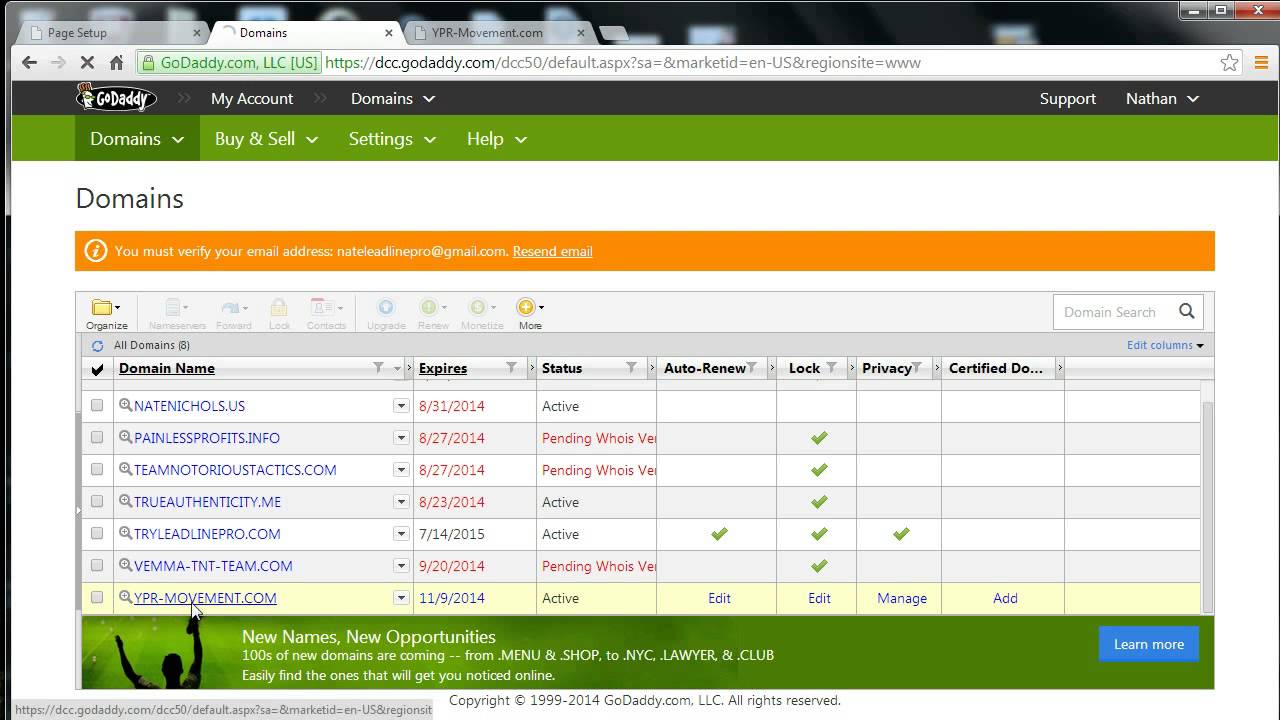Click the Status column filter icon
The width and height of the screenshot is (1280, 720).
tap(631, 368)
